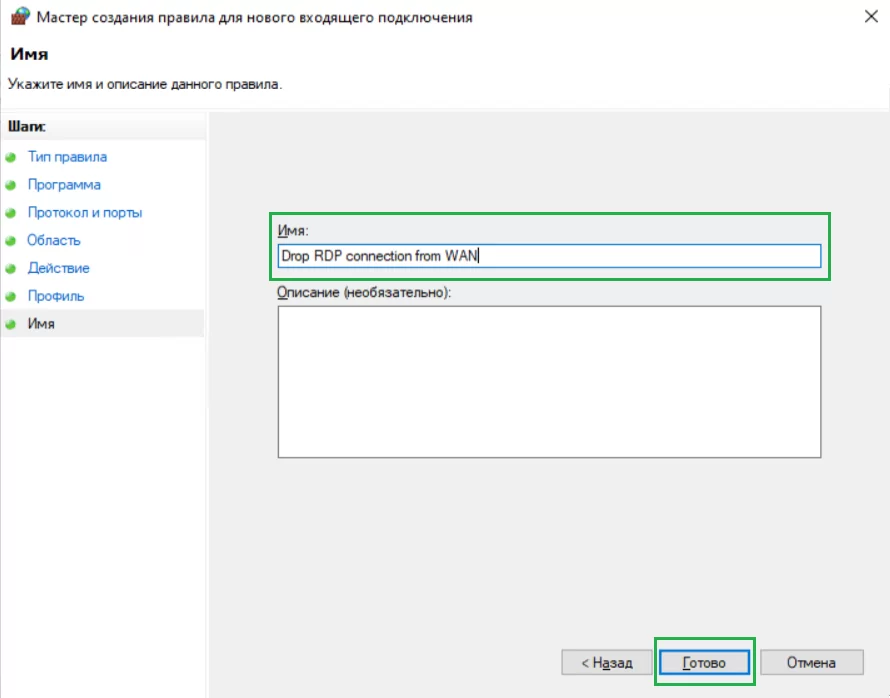The height and width of the screenshot is (698, 890).
Task: Finish the wizard with Готово
Action: (x=704, y=662)
